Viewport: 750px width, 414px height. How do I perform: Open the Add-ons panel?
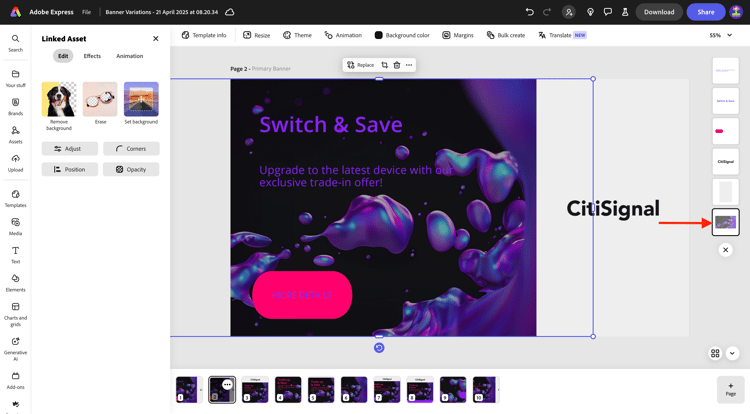click(x=15, y=381)
